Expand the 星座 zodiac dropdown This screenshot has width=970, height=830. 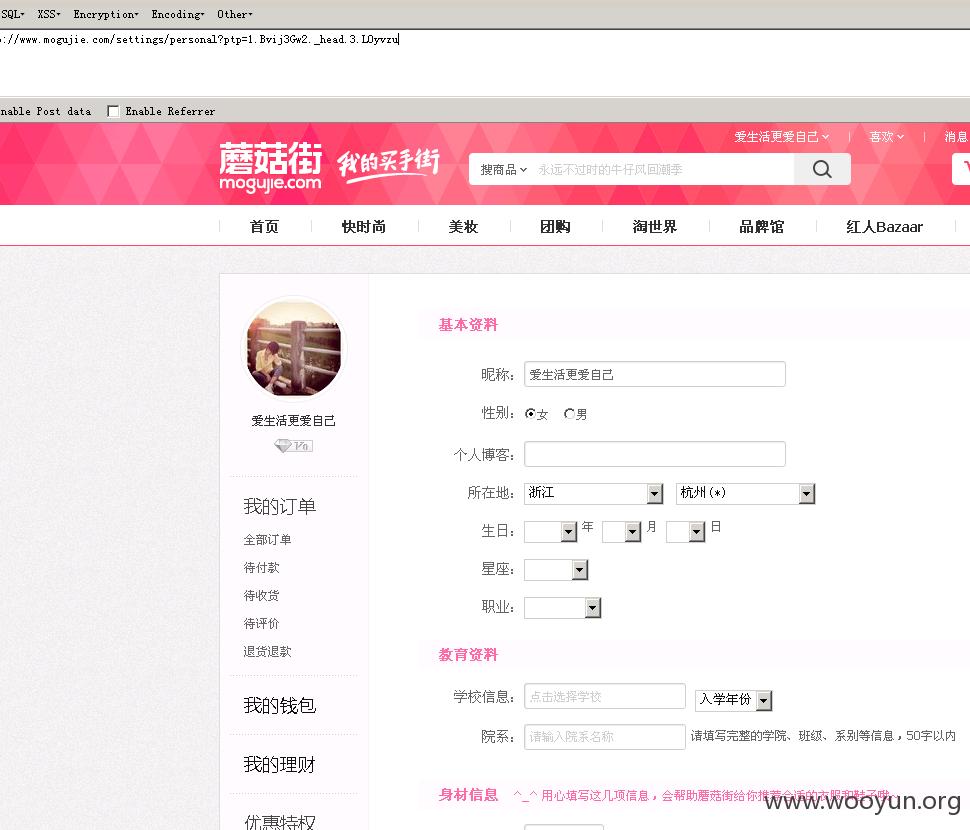pyautogui.click(x=556, y=569)
